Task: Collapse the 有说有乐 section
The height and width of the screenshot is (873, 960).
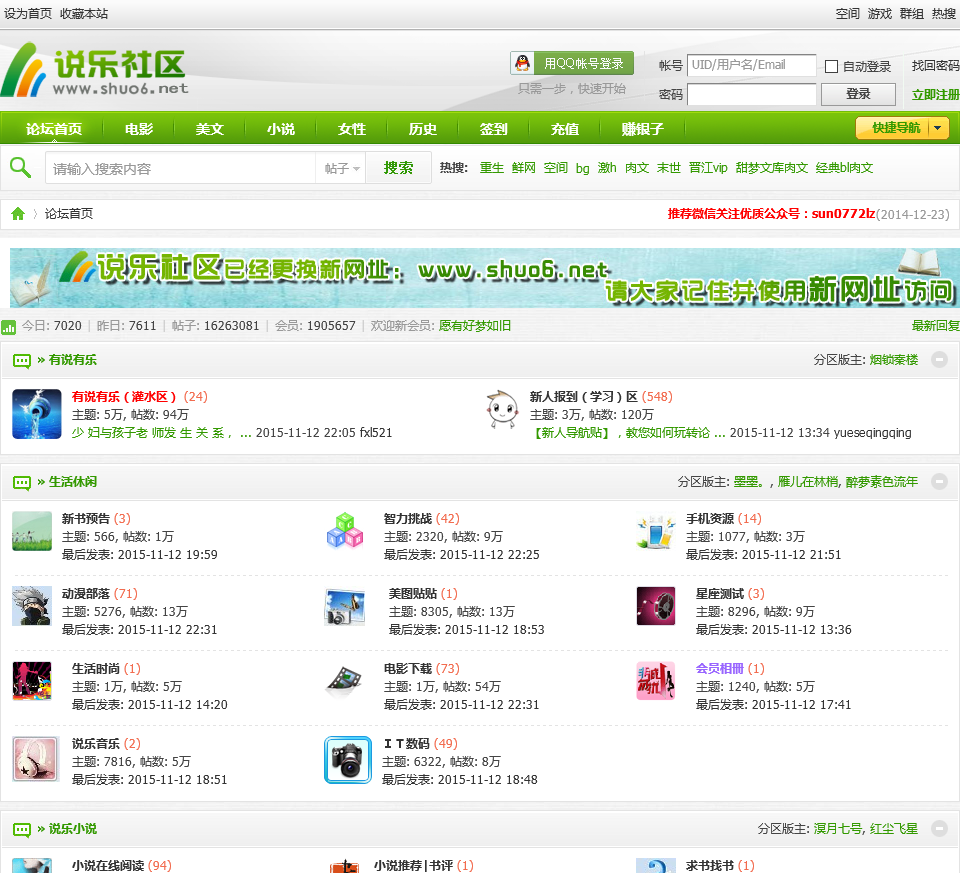Action: click(x=939, y=359)
